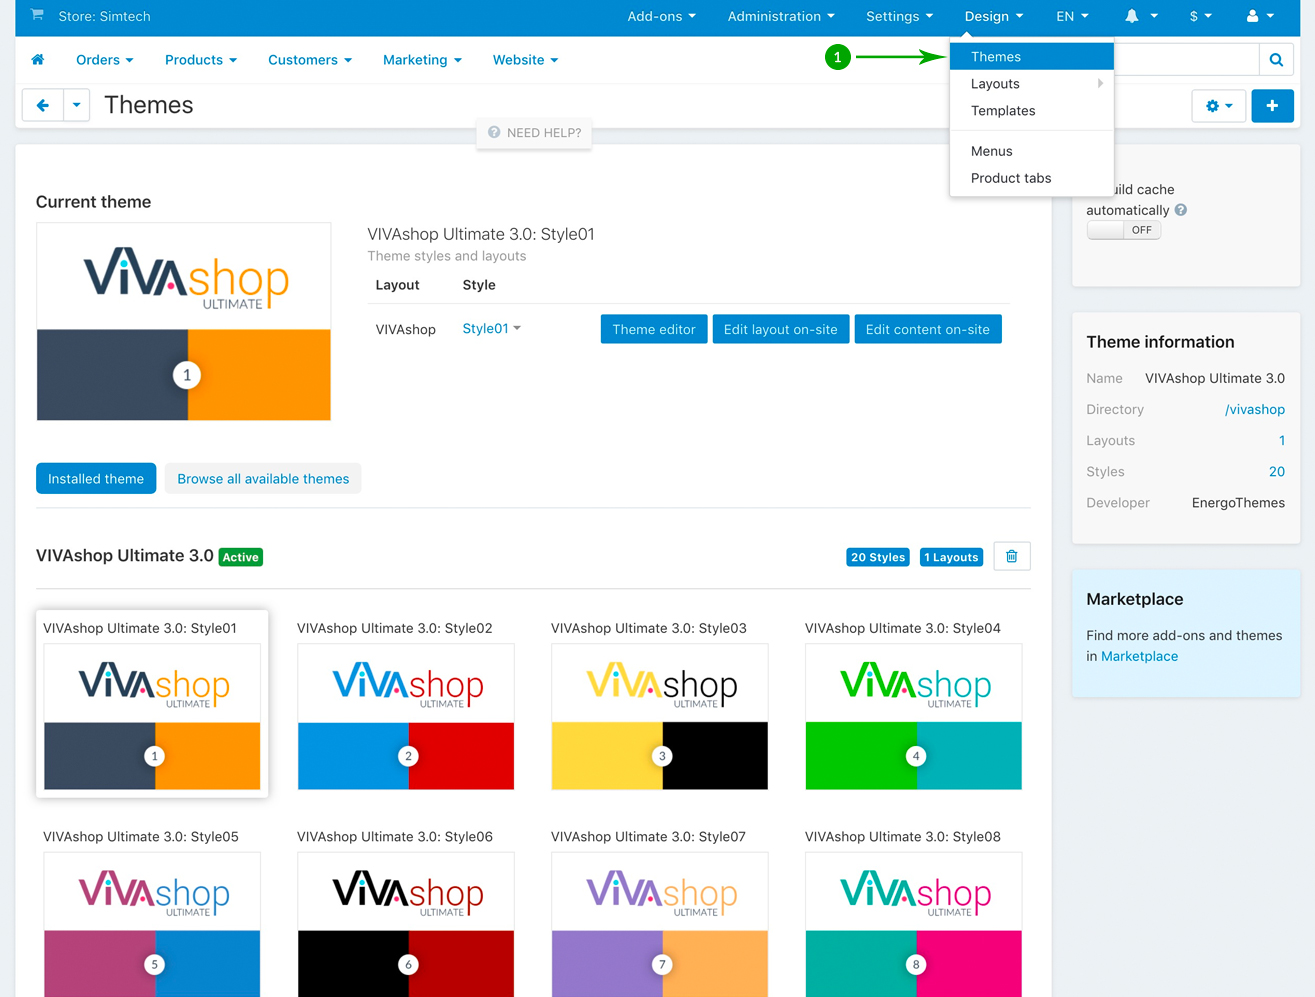Select Style07 purple and orange thumbnail
The height and width of the screenshot is (997, 1315).
coord(660,925)
